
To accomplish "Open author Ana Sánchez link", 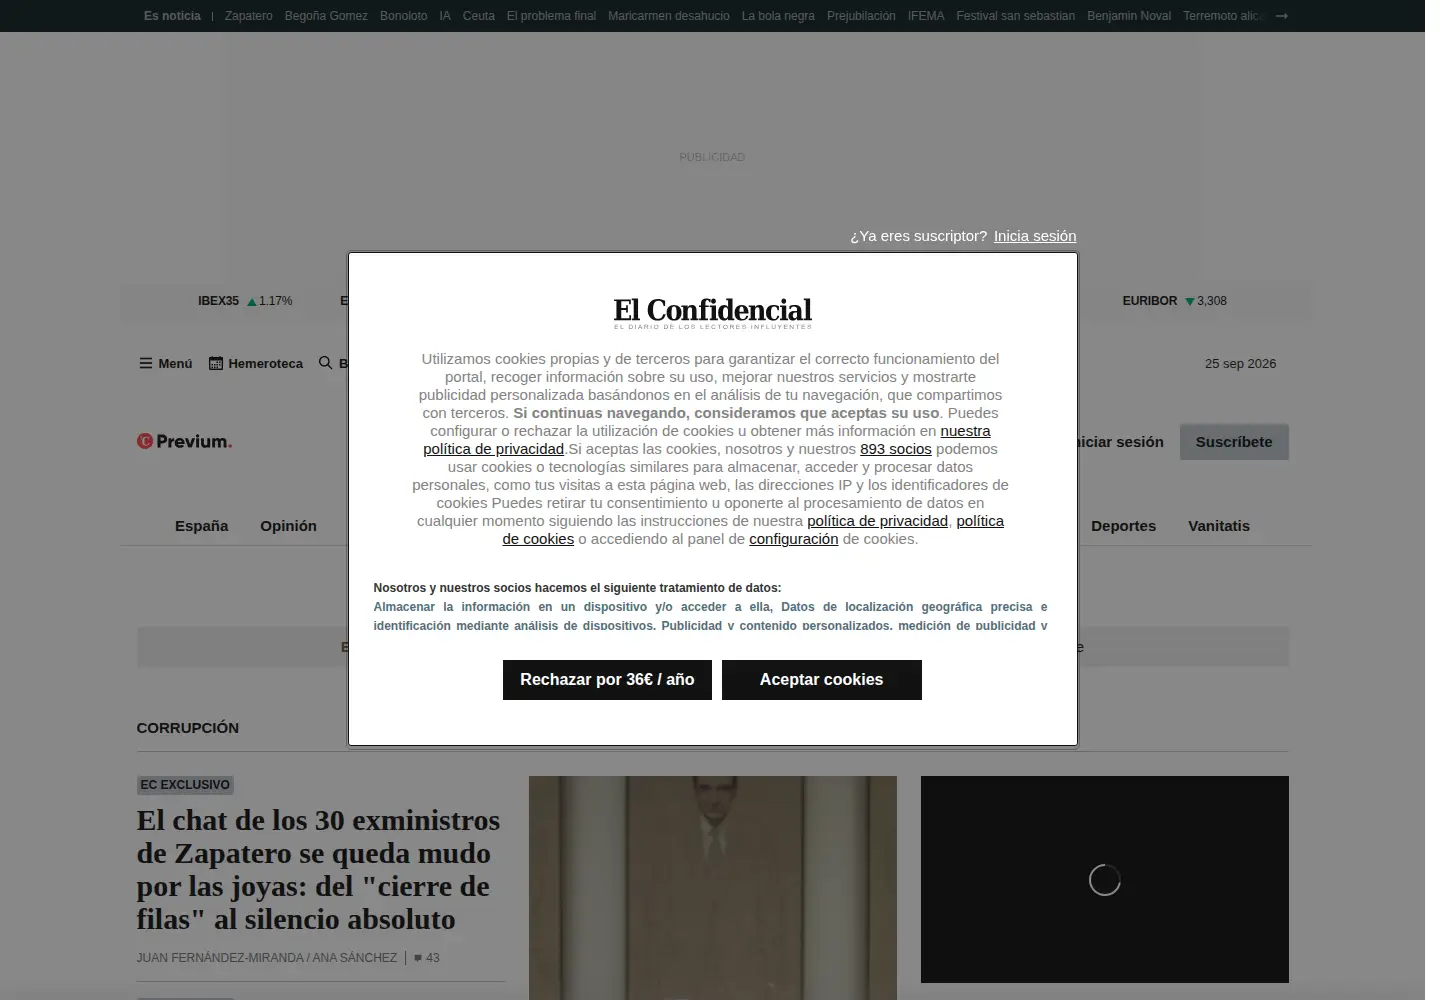I will click(355, 958).
